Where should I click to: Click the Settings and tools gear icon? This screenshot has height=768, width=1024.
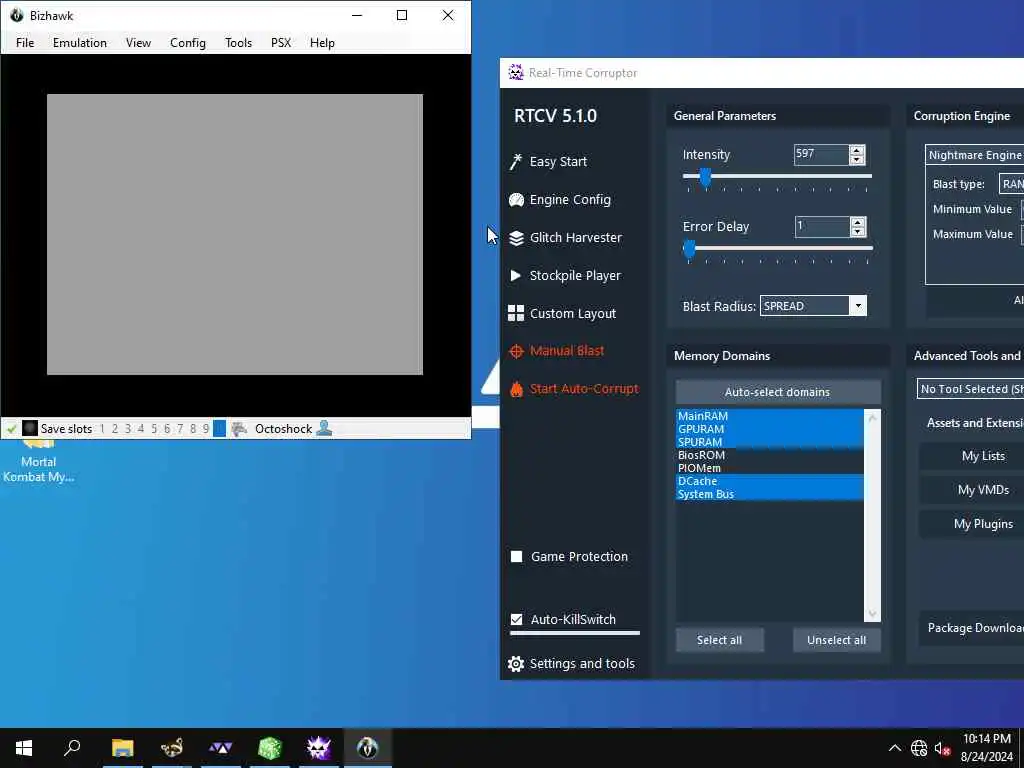point(516,664)
